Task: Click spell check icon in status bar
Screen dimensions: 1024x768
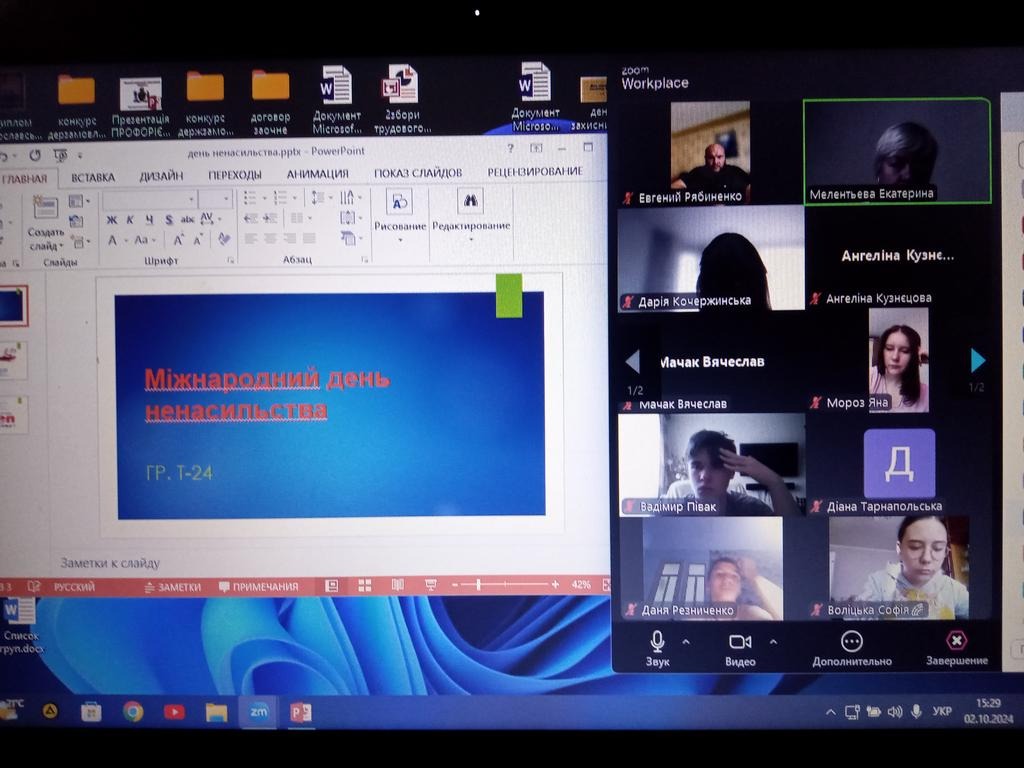Action: pos(34,587)
